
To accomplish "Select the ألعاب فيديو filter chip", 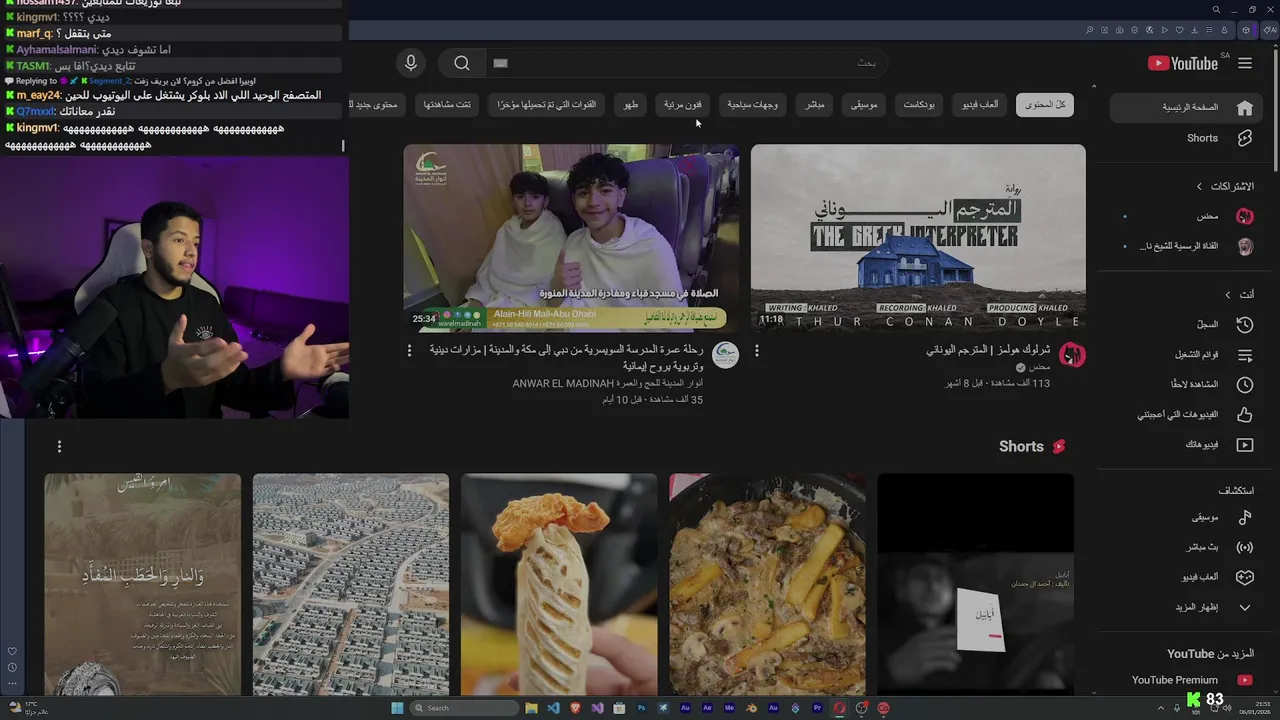I will [980, 105].
